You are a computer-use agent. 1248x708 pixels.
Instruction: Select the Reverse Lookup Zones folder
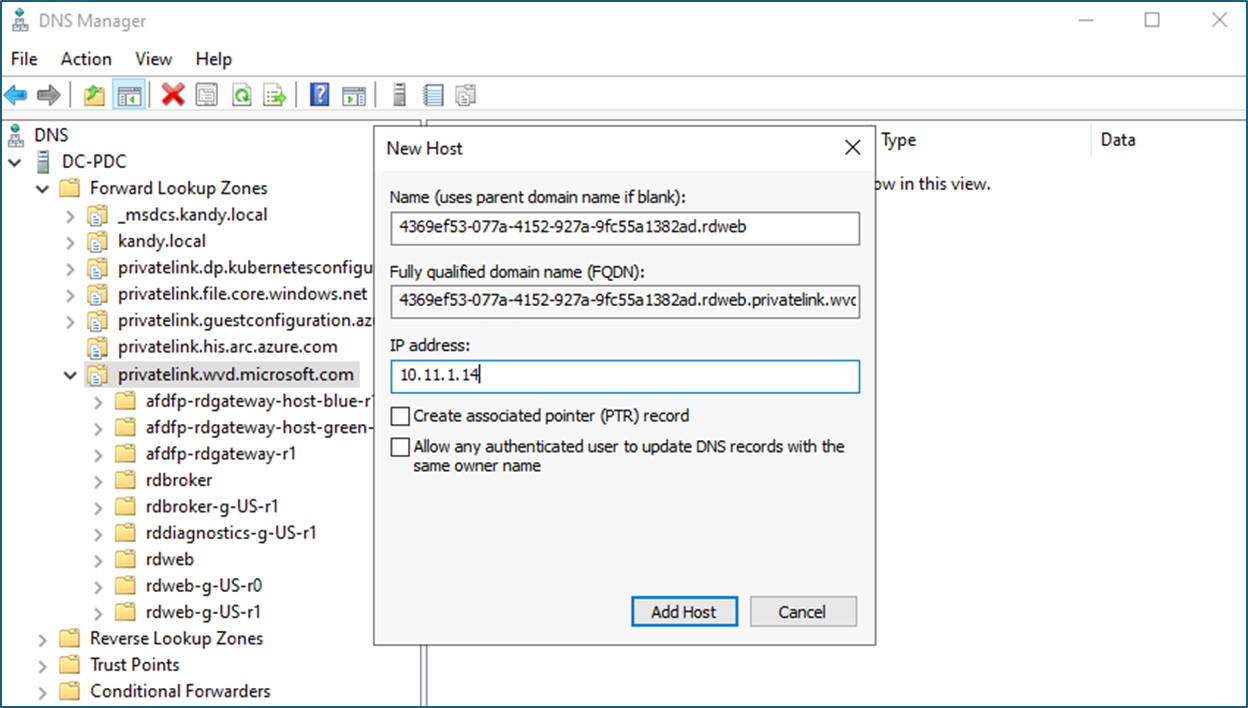176,638
